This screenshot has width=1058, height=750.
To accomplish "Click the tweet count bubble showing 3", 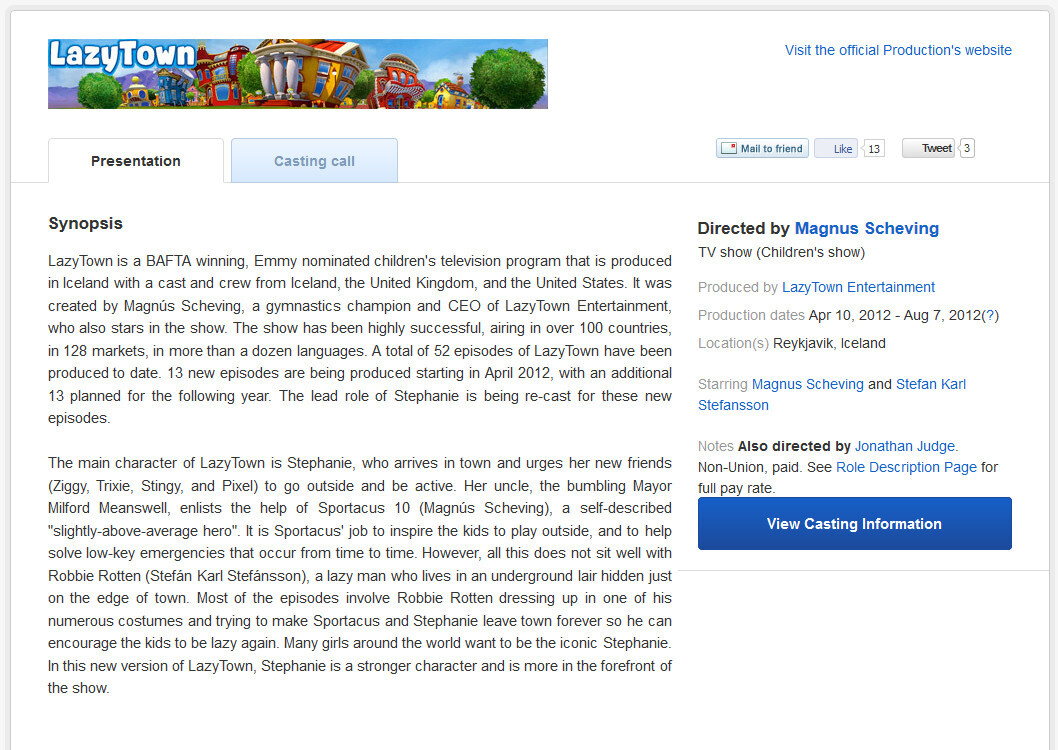I will click(x=967, y=149).
